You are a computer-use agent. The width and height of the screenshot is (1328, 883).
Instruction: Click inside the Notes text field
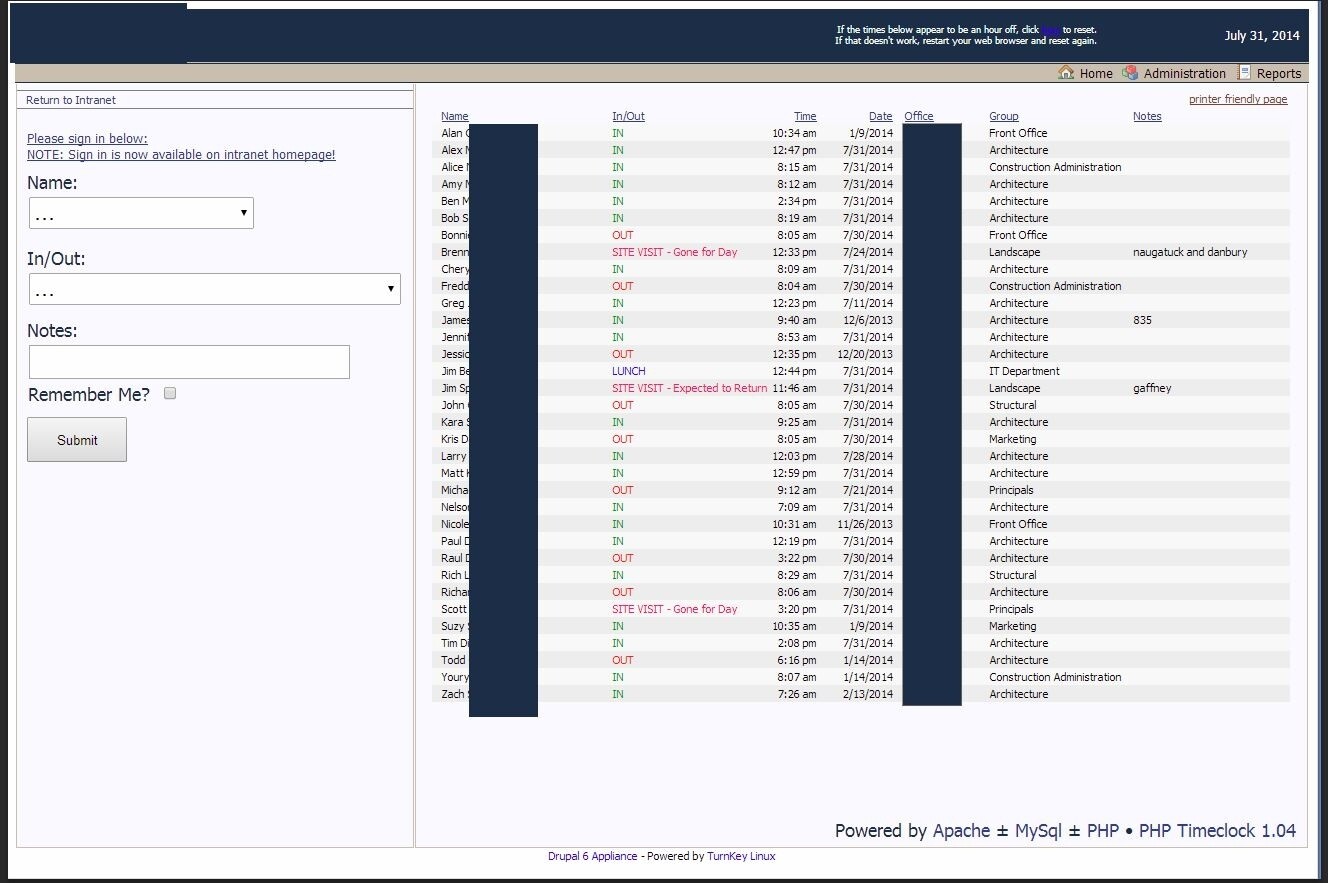[x=188, y=362]
